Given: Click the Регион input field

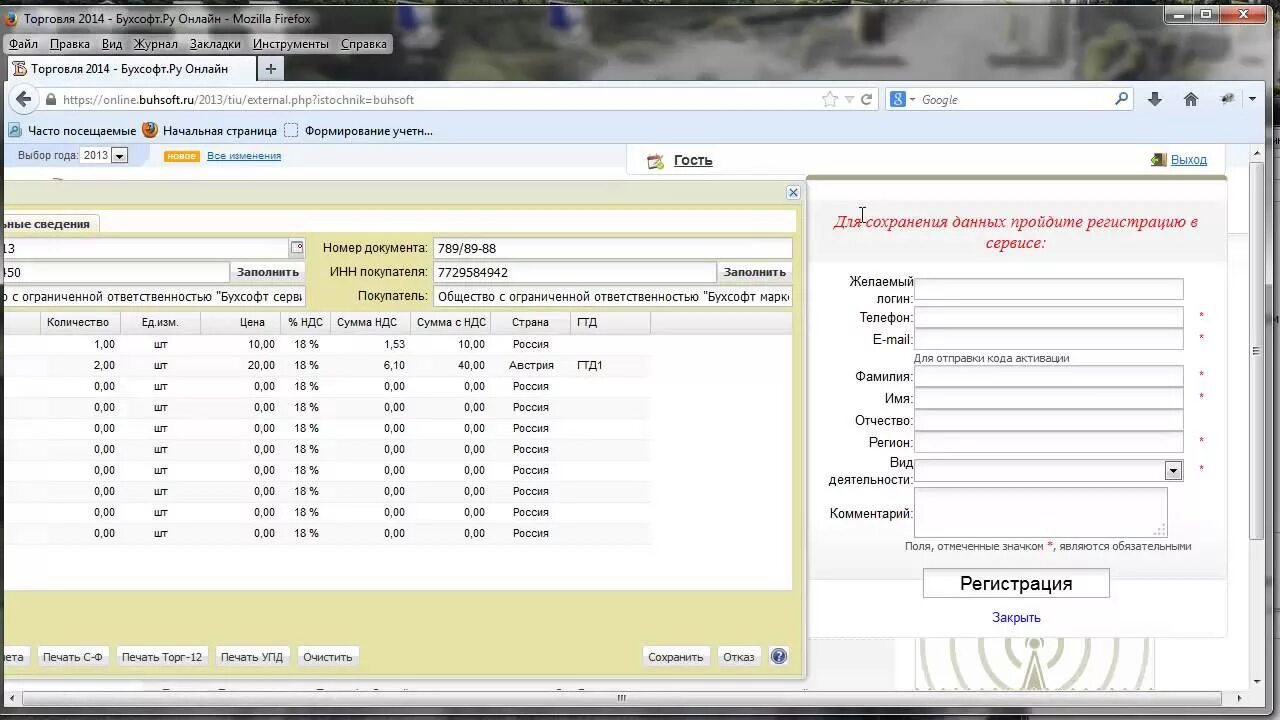Looking at the screenshot, I should point(1048,442).
